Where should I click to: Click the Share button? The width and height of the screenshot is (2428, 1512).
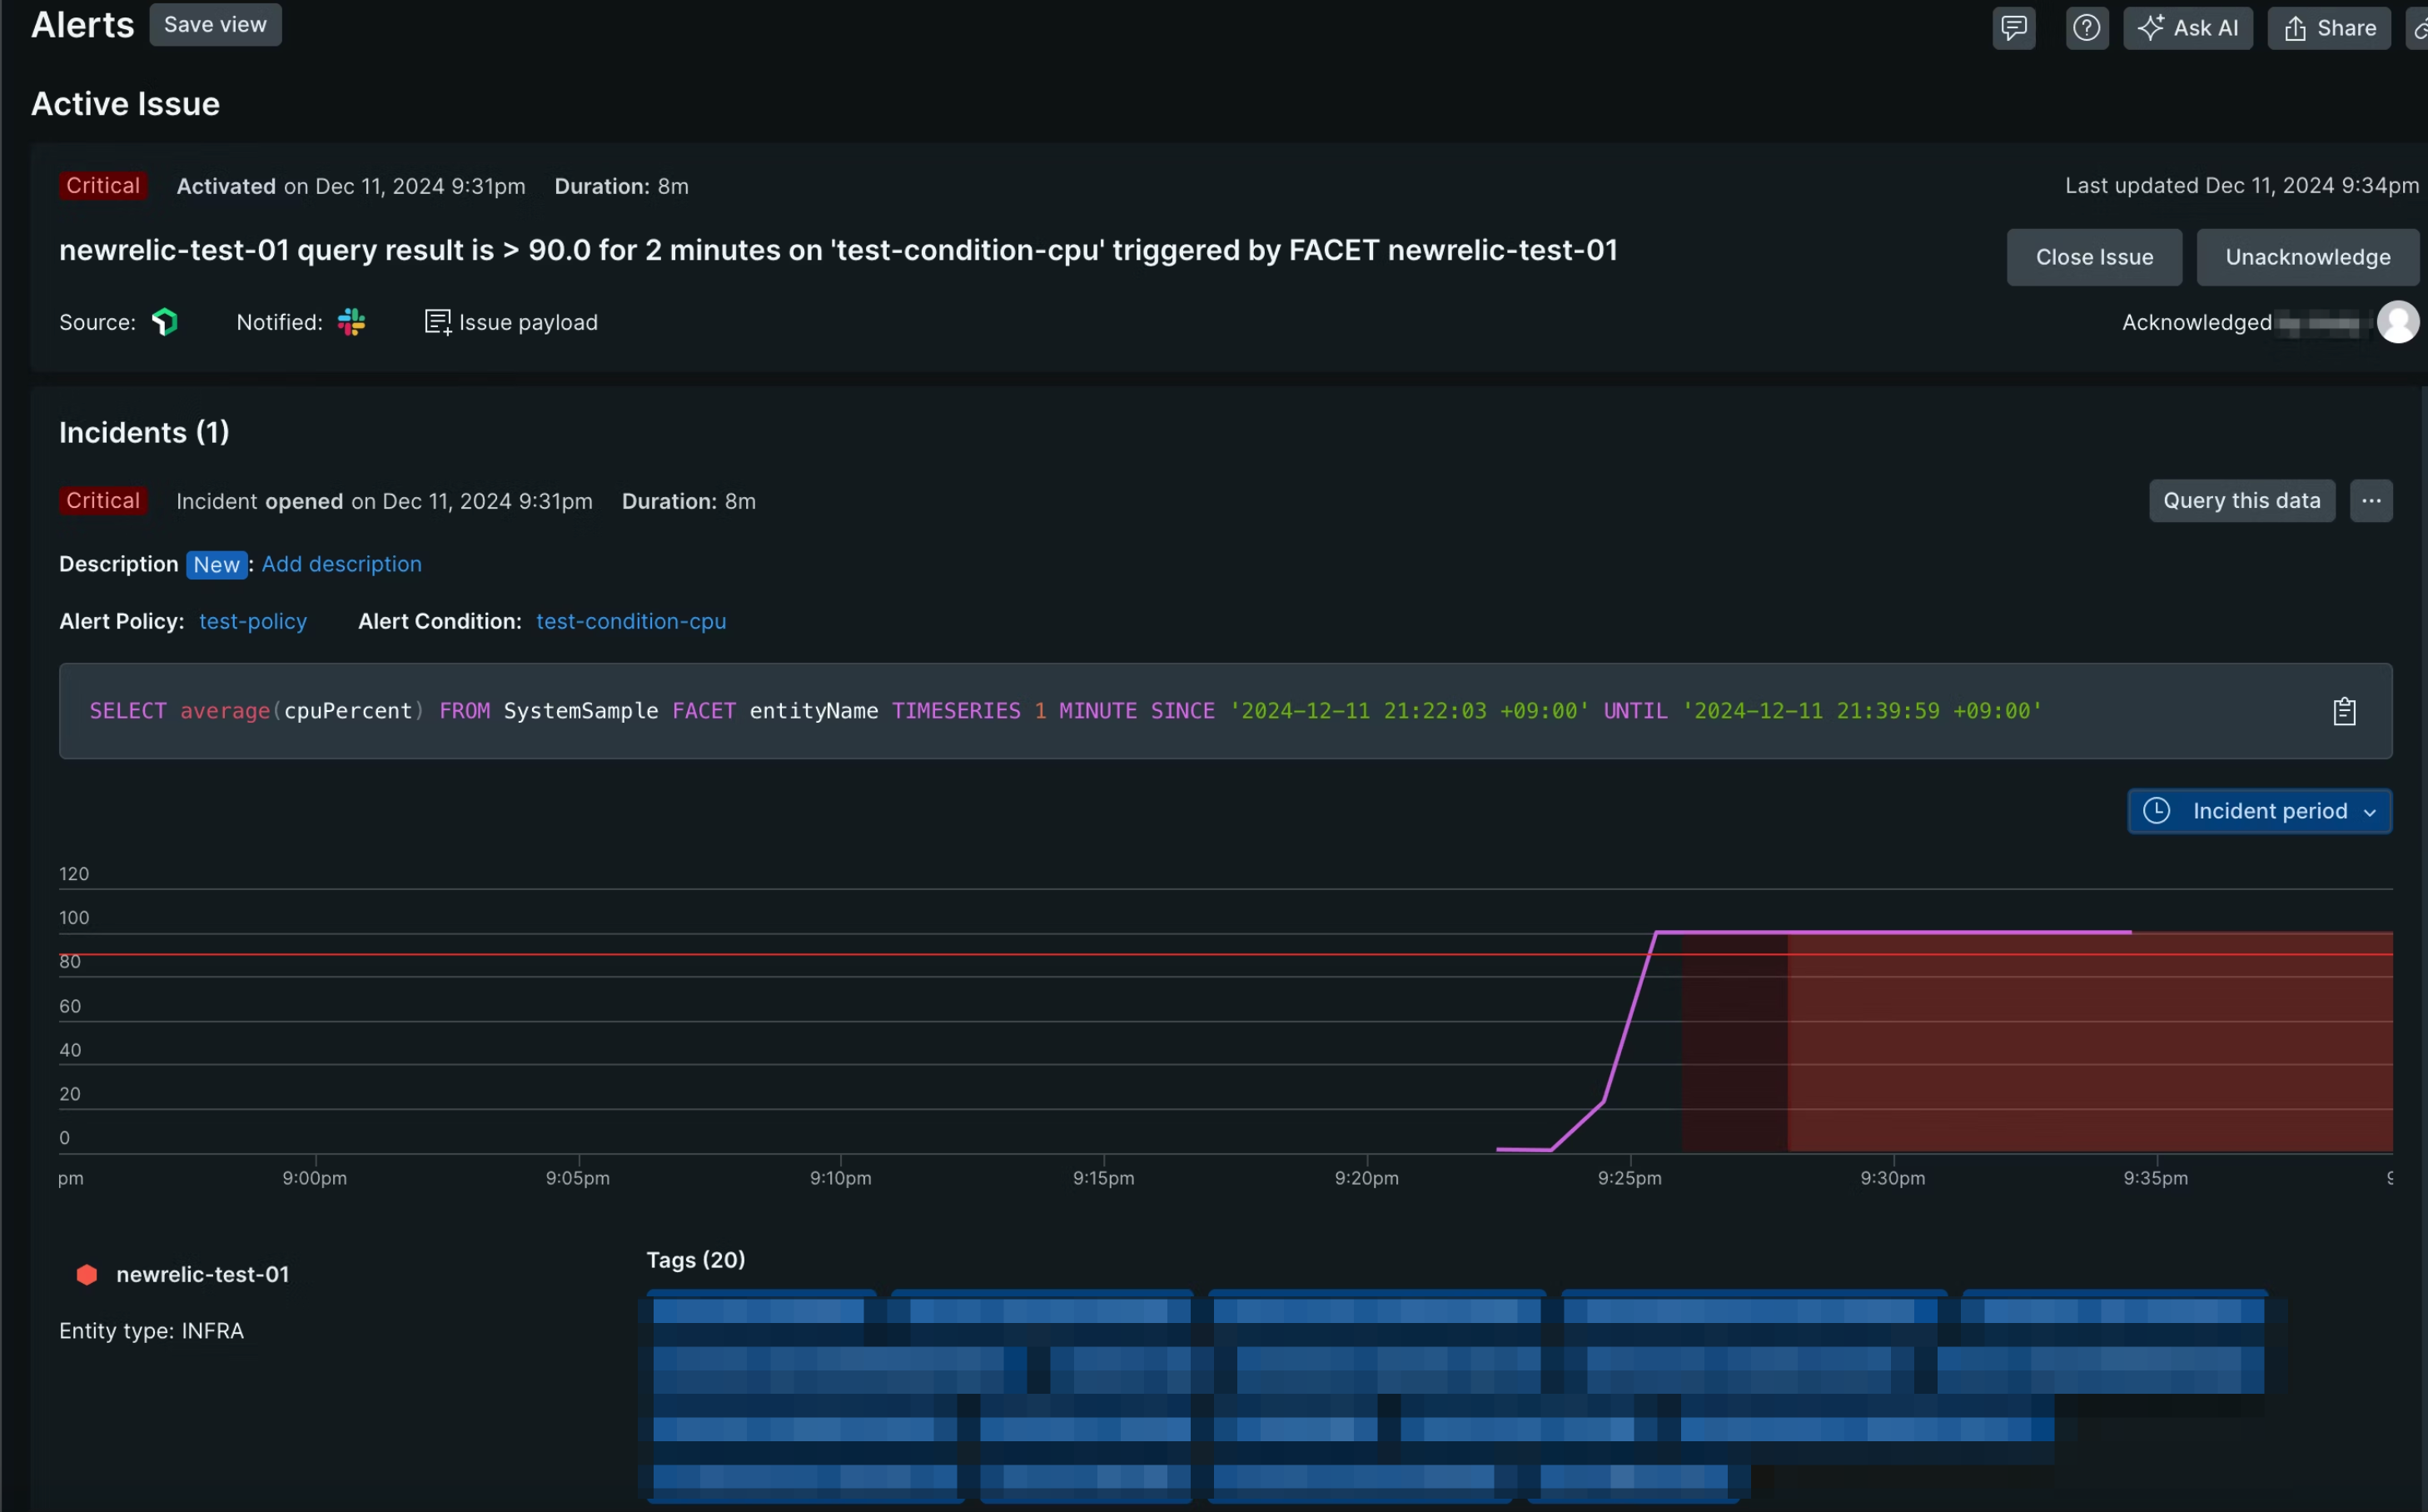click(x=2329, y=28)
